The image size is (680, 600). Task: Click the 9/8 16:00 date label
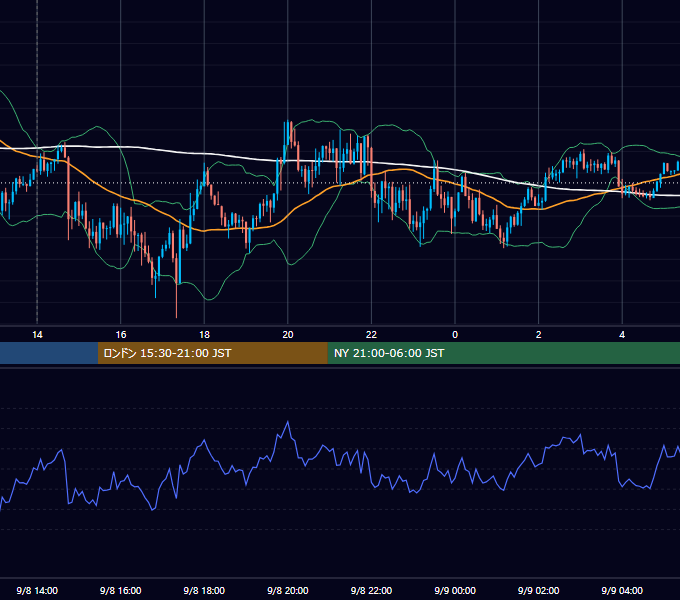[121, 590]
